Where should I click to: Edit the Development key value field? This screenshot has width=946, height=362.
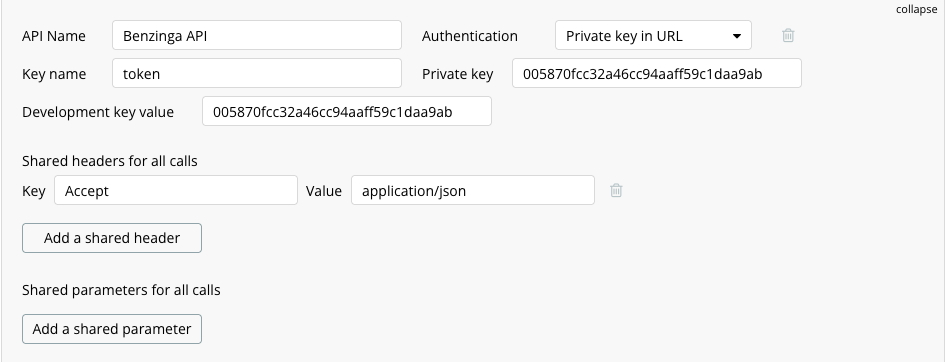tap(347, 112)
